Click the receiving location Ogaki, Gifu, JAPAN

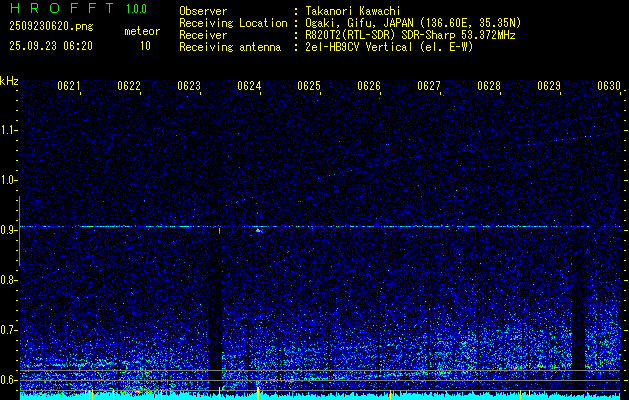coord(359,23)
